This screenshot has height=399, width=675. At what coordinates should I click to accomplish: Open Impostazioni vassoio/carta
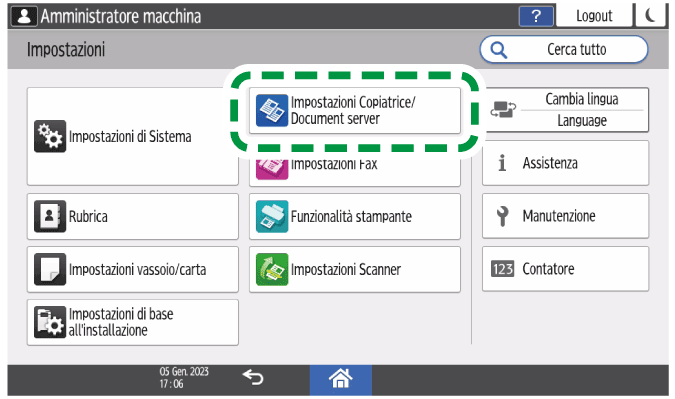pyautogui.click(x=133, y=269)
